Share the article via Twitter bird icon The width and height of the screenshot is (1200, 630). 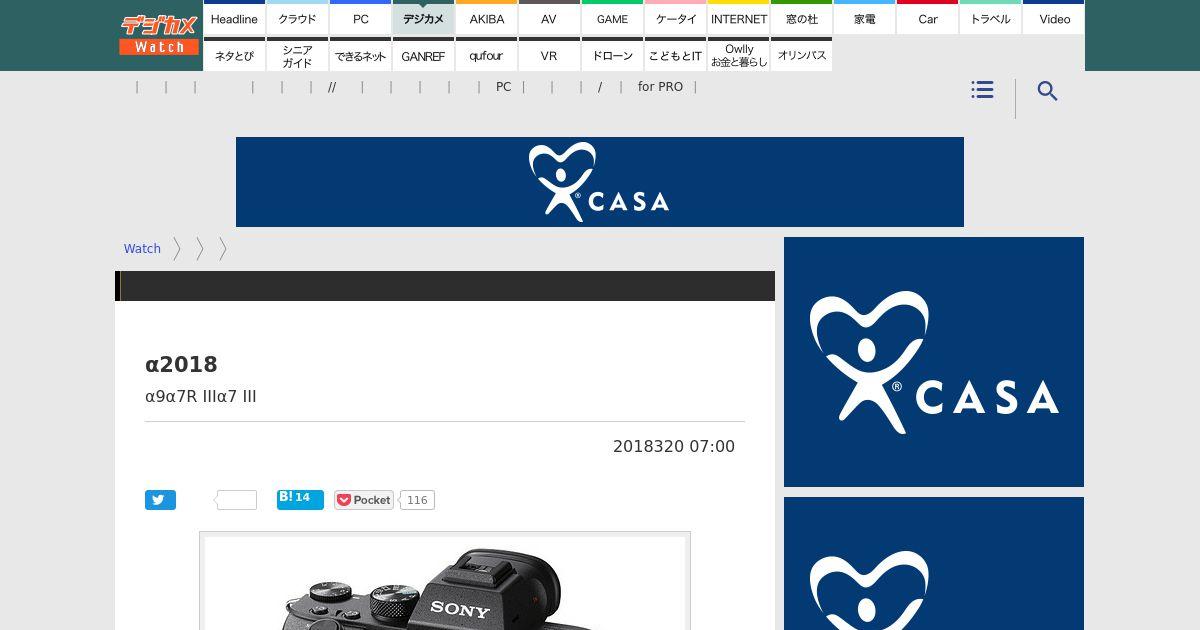click(x=160, y=500)
